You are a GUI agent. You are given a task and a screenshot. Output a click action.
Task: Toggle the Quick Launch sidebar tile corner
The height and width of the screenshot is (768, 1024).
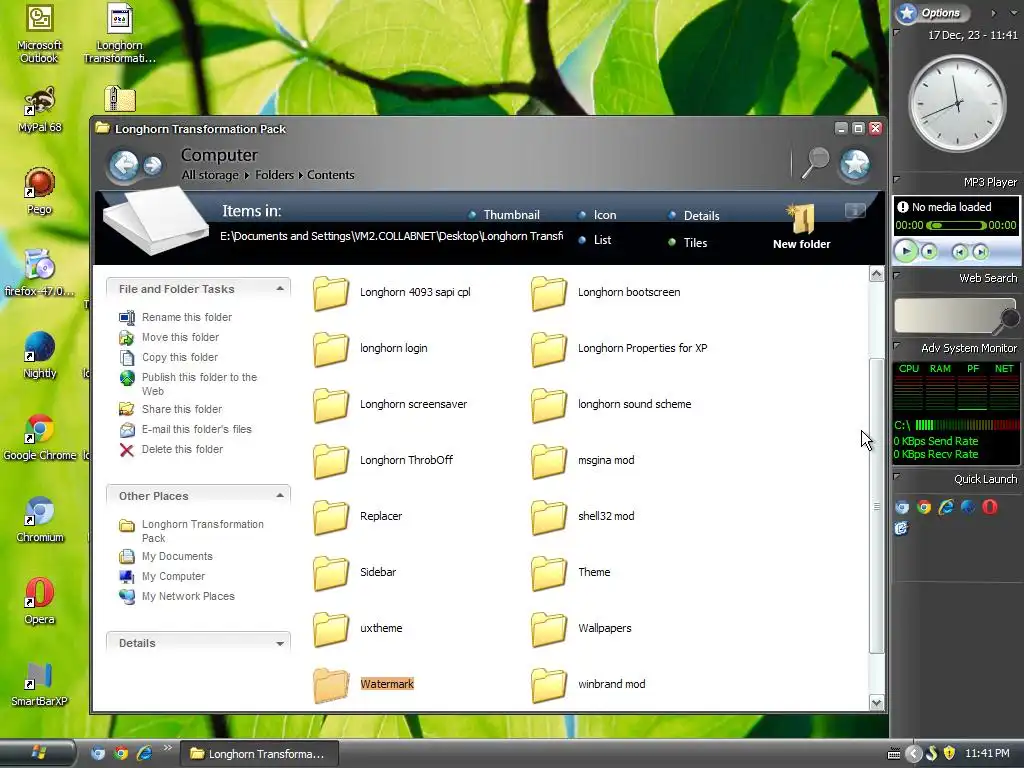[x=897, y=476]
